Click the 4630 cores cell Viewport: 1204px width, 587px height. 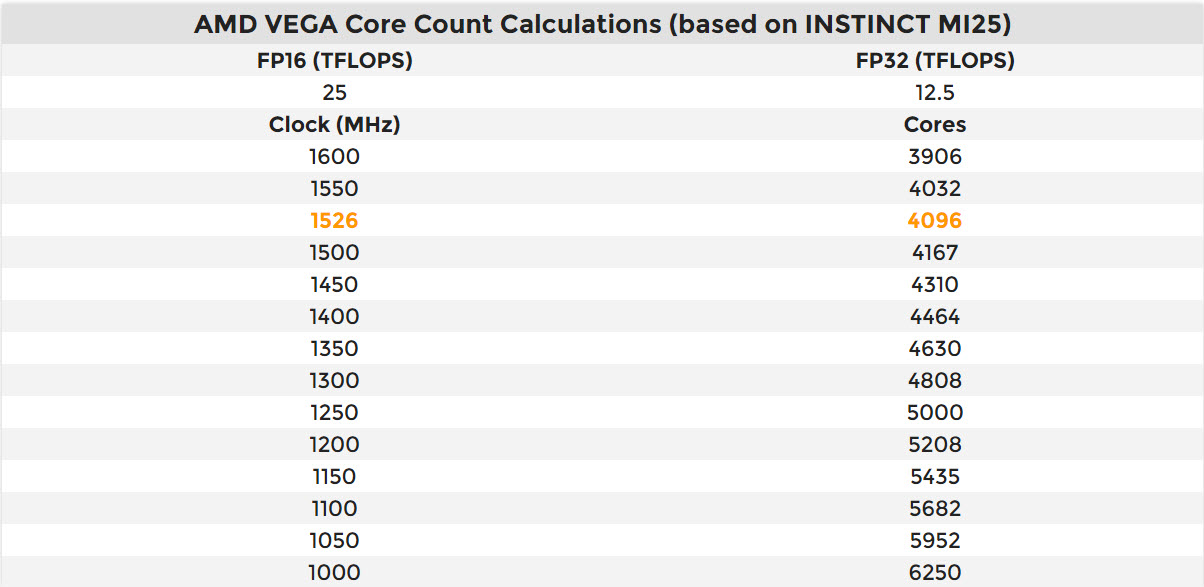click(x=935, y=349)
